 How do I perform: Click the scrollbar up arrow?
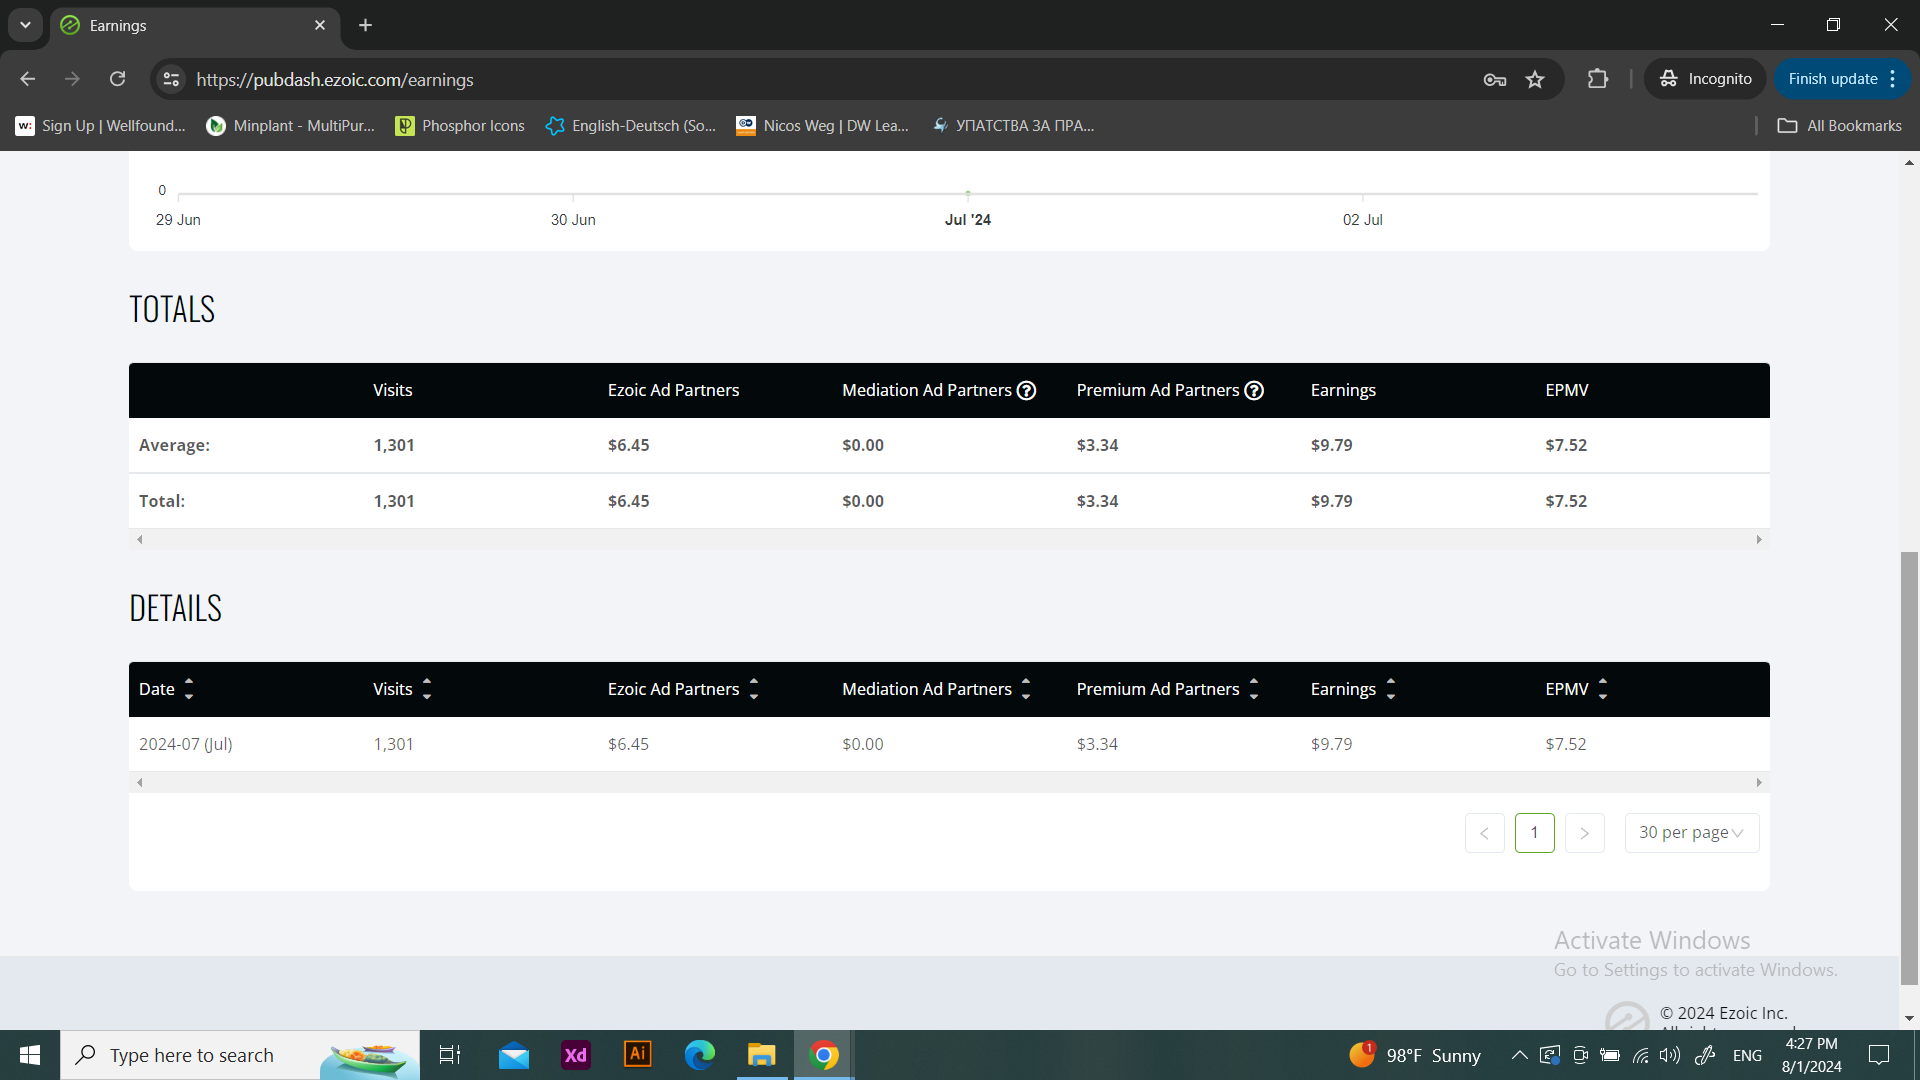point(1909,162)
